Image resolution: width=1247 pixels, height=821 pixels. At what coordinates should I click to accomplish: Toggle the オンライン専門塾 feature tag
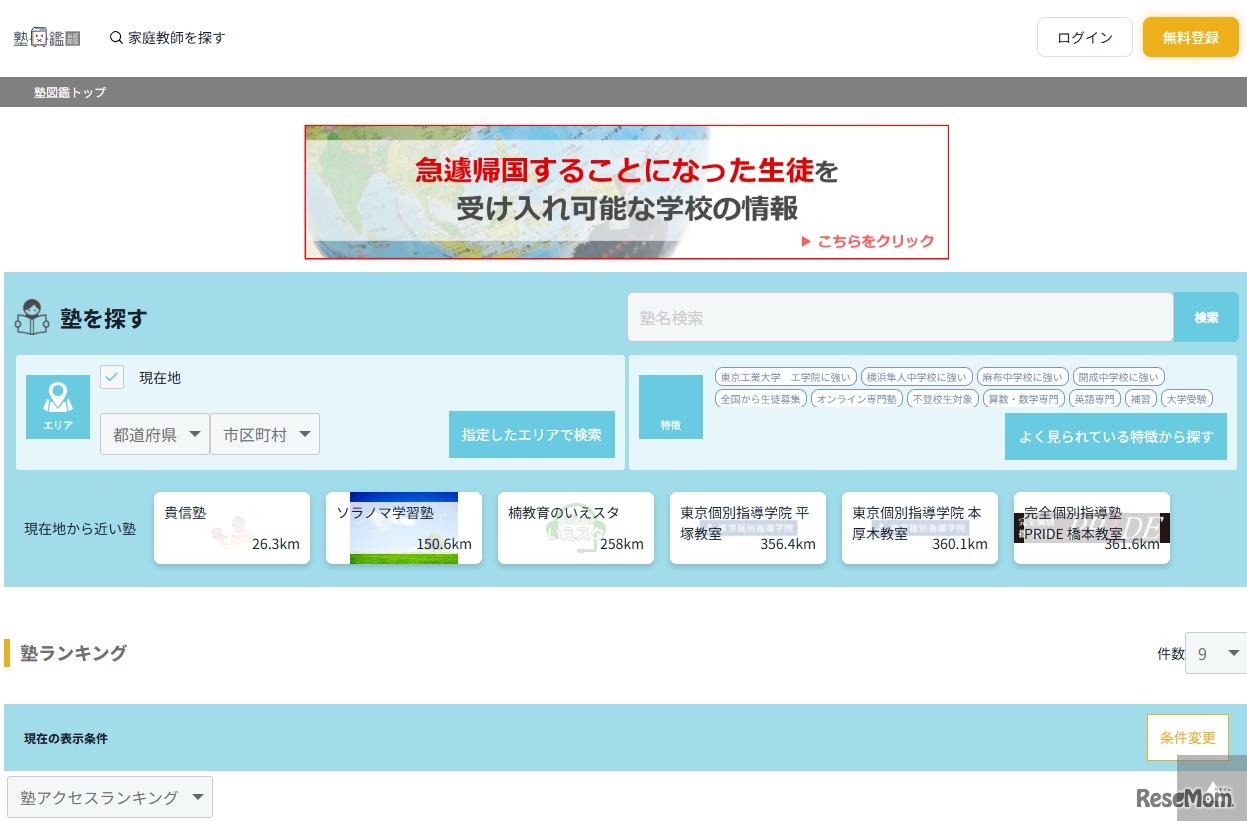coord(855,398)
